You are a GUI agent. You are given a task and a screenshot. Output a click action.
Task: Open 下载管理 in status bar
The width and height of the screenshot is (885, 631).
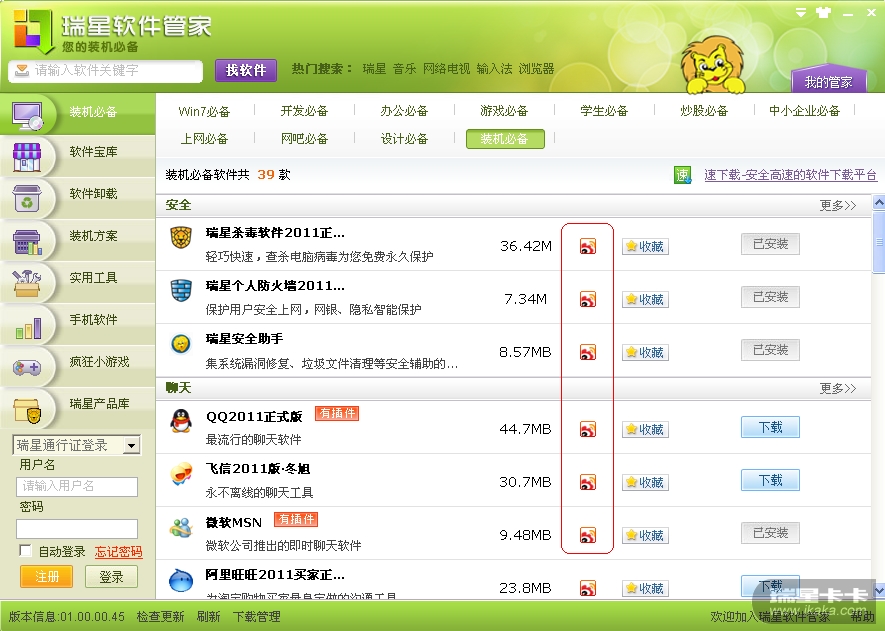[x=256, y=616]
